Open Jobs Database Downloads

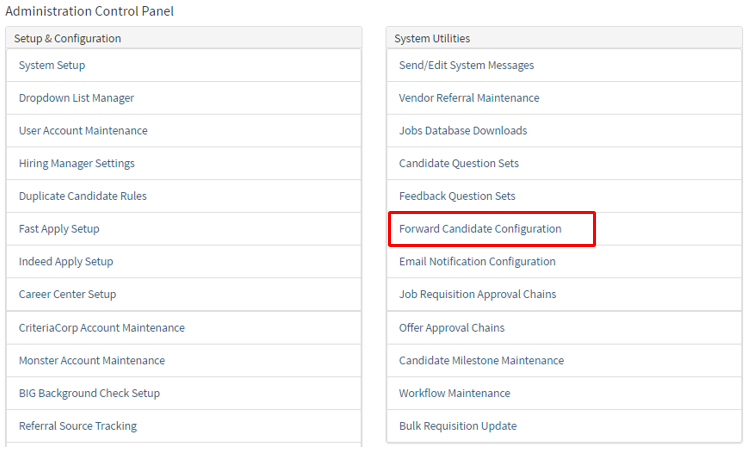(x=463, y=131)
